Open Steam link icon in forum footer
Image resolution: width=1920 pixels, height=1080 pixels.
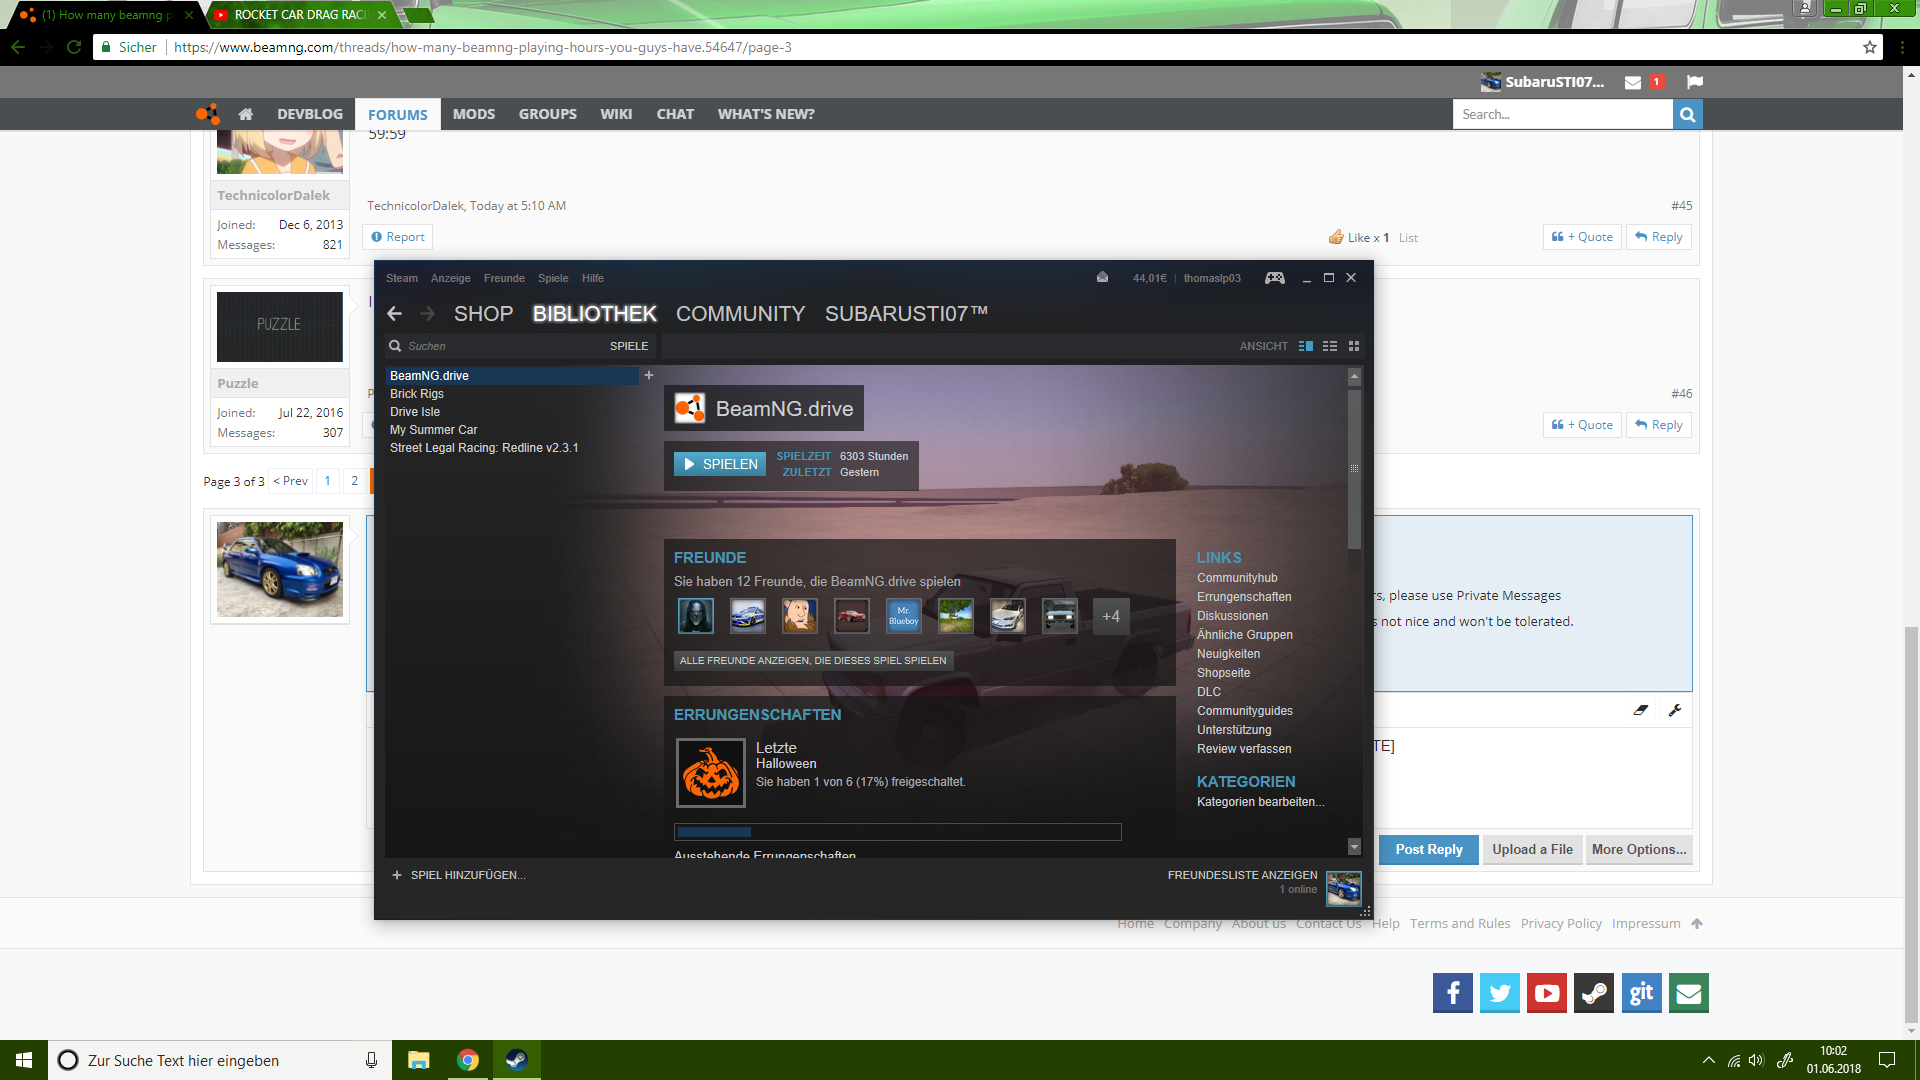point(1594,993)
